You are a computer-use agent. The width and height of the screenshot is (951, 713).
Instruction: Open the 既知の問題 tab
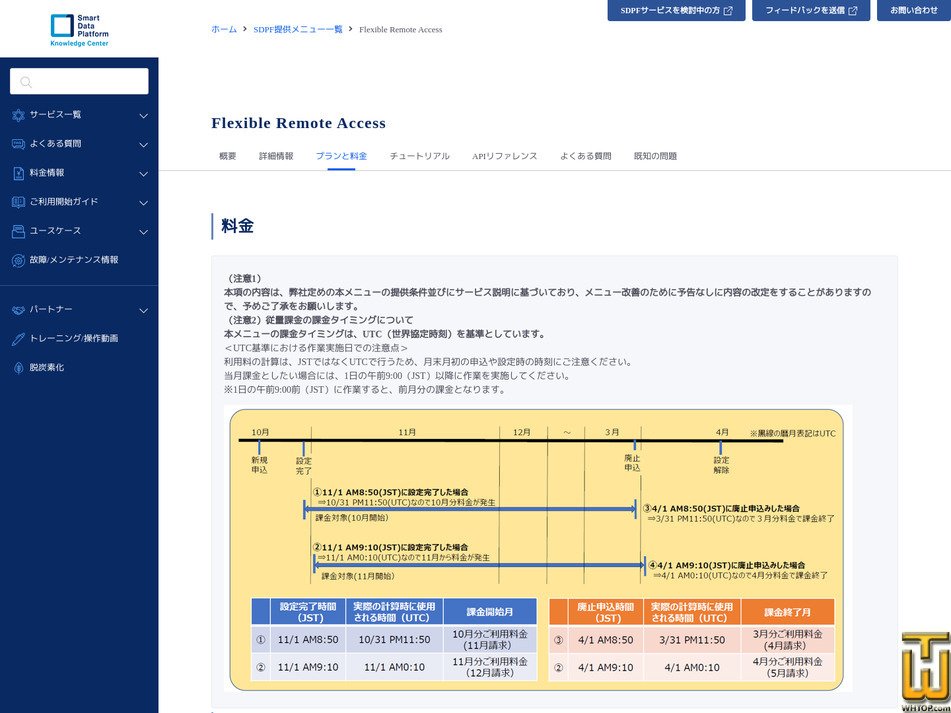[x=655, y=156]
